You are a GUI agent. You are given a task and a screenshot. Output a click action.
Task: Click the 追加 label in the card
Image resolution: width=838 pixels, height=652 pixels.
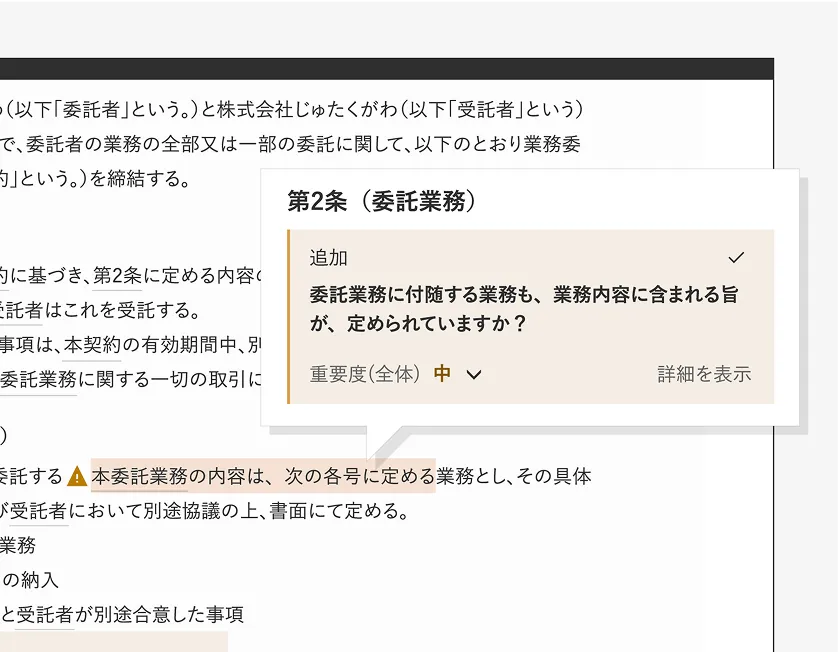pyautogui.click(x=328, y=258)
